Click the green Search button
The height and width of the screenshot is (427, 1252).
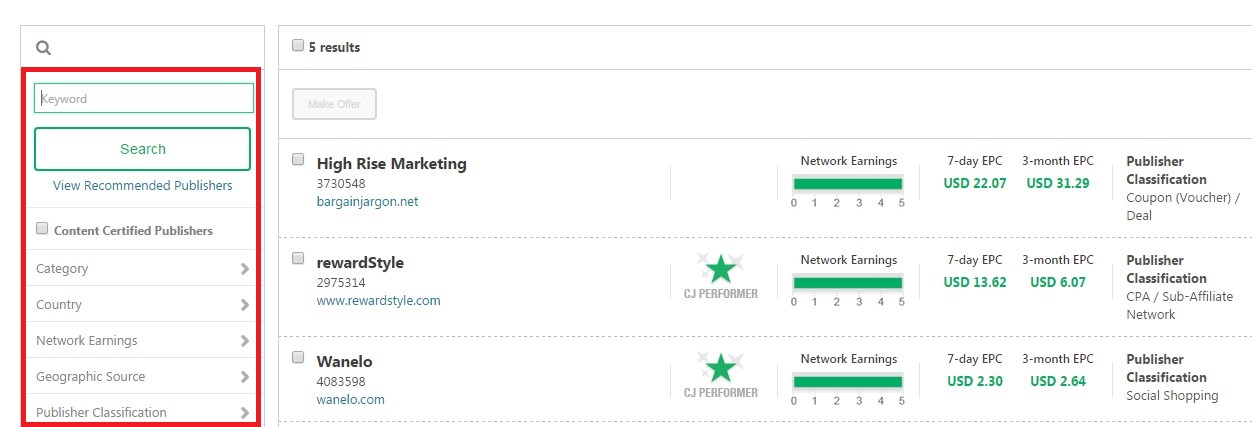pyautogui.click(x=142, y=149)
